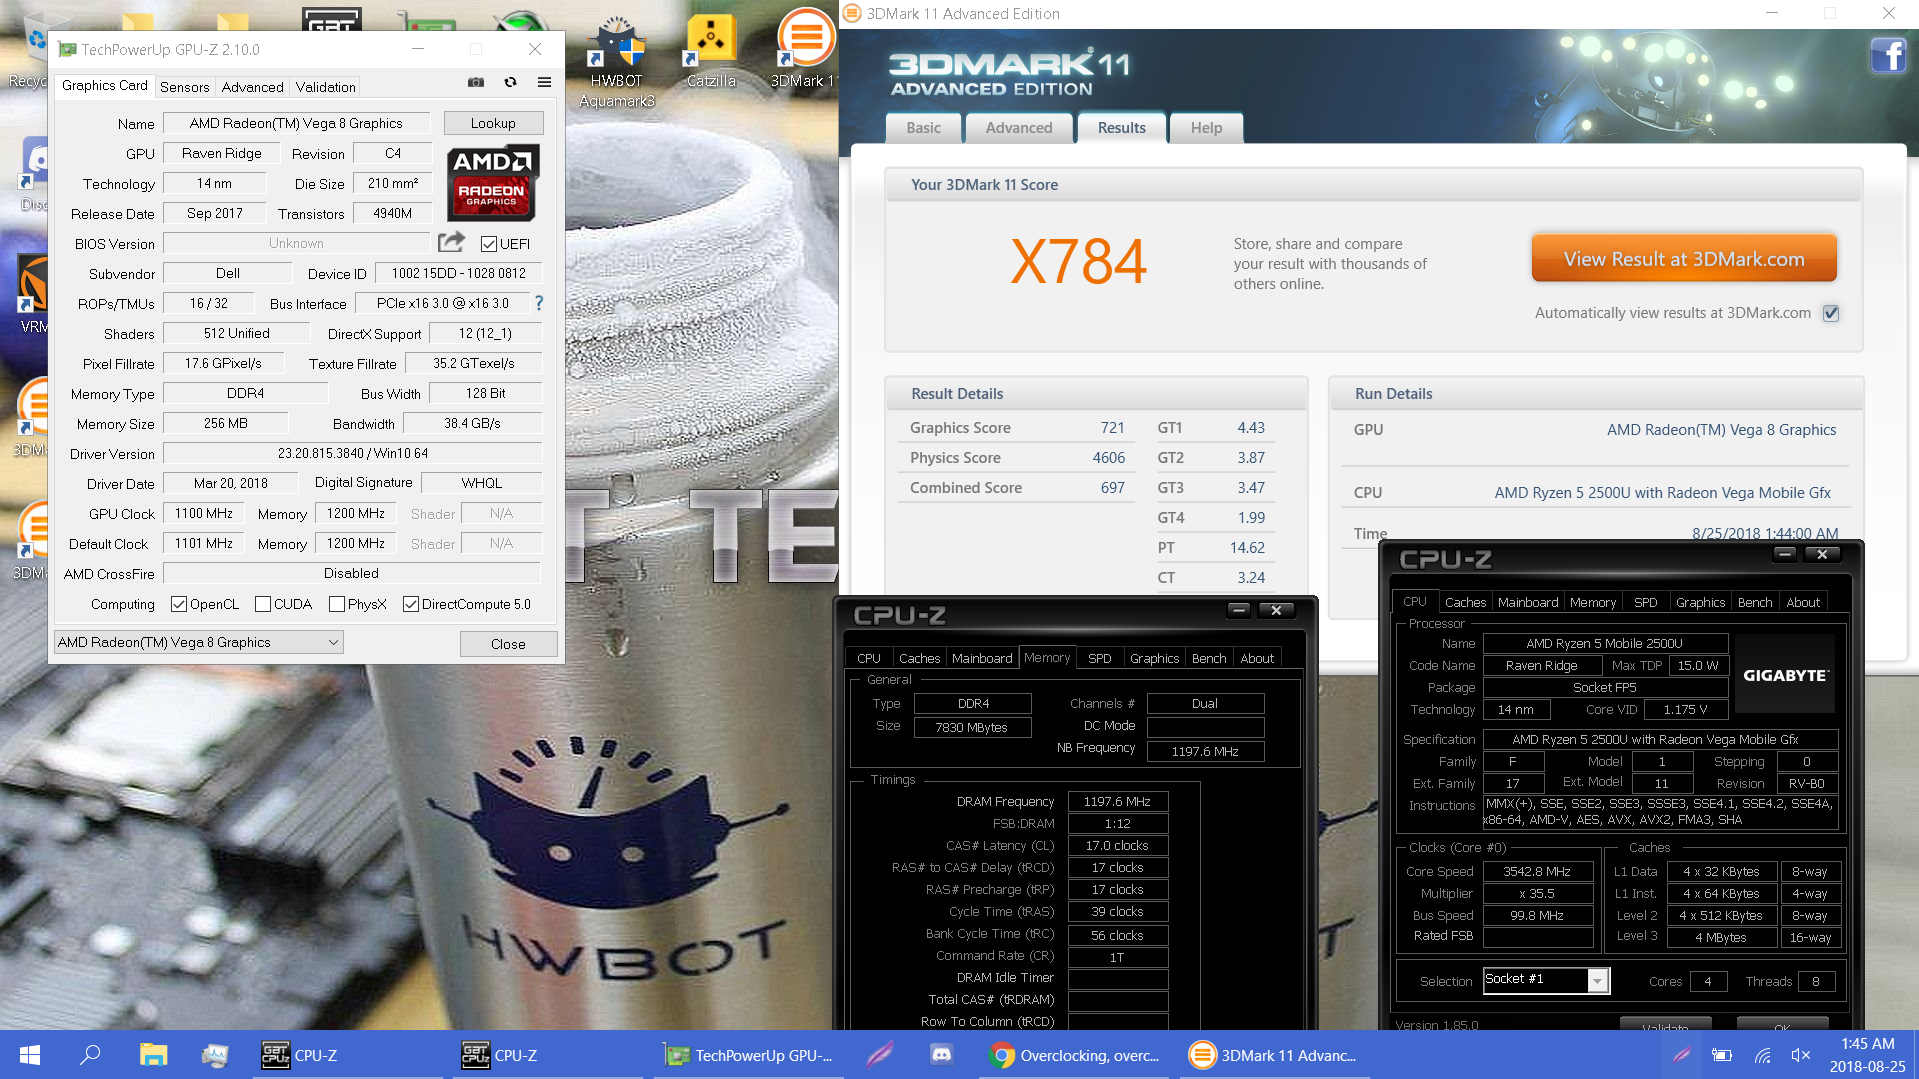
Task: Click the DRAM Frequency value field
Action: pyautogui.click(x=1118, y=801)
